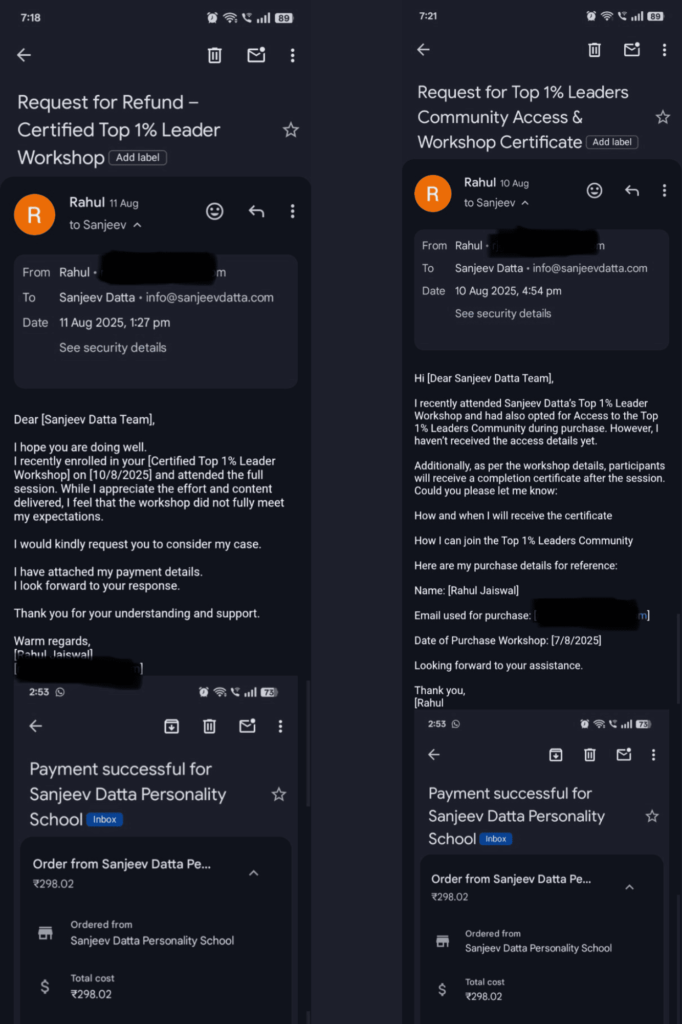Star the Top 1% Leaders Community Access email

pos(662,117)
